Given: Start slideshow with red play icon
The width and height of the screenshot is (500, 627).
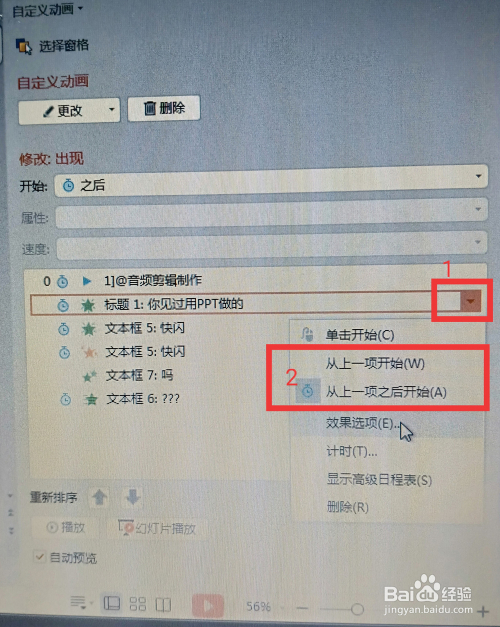Looking at the screenshot, I should [x=208, y=605].
